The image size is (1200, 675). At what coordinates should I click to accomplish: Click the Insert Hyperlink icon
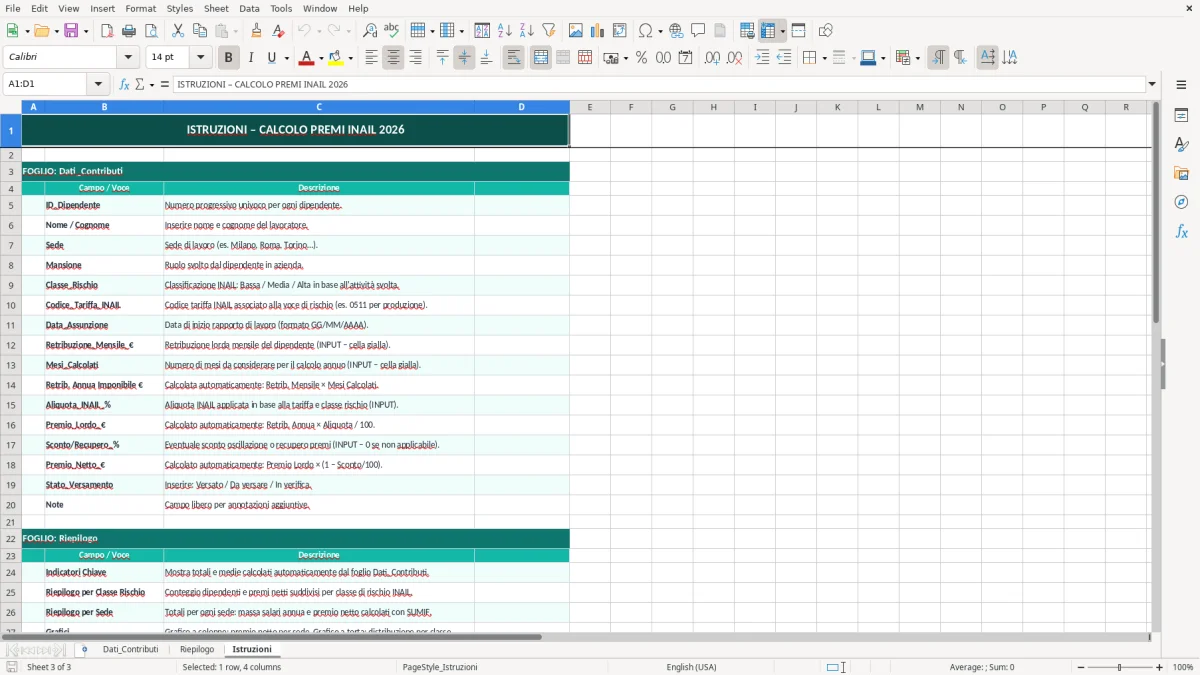(676, 31)
